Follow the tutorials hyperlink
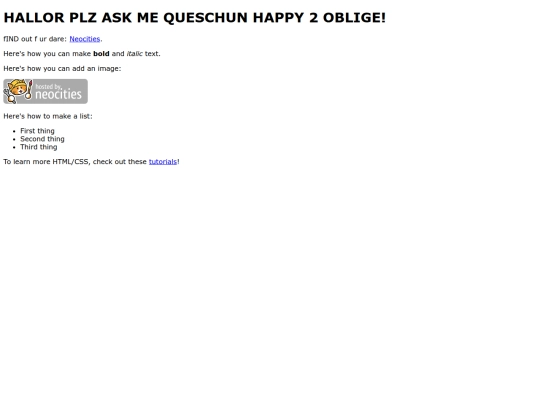 pyautogui.click(x=163, y=162)
